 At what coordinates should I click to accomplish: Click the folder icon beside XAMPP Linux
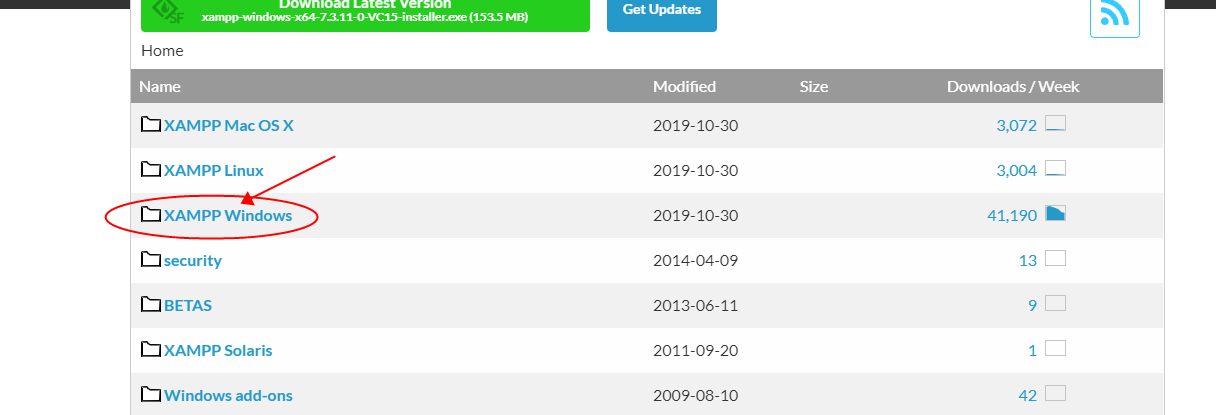[x=151, y=170]
